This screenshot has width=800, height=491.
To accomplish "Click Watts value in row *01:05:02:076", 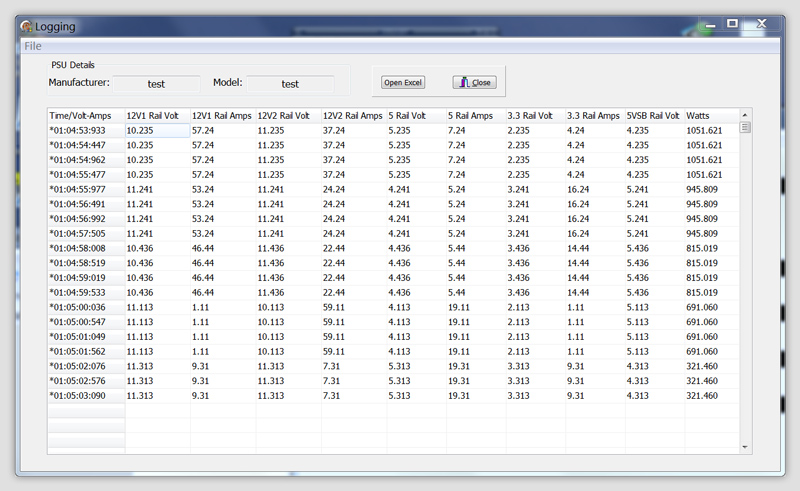I will 702,366.
